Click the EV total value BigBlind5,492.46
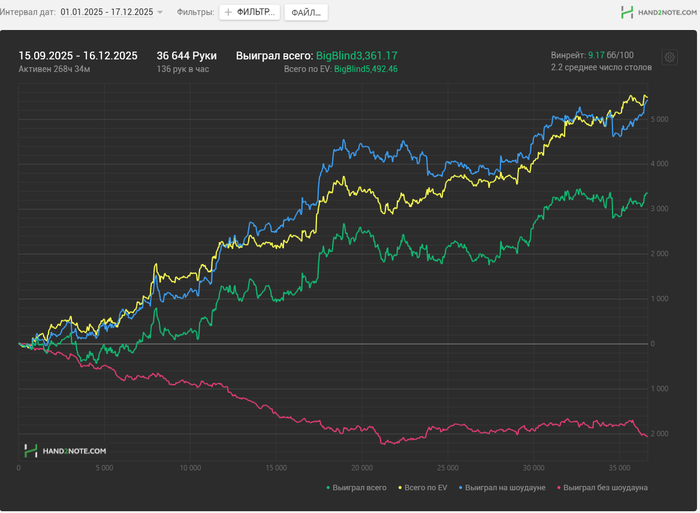This screenshot has height=513, width=700. coord(366,69)
